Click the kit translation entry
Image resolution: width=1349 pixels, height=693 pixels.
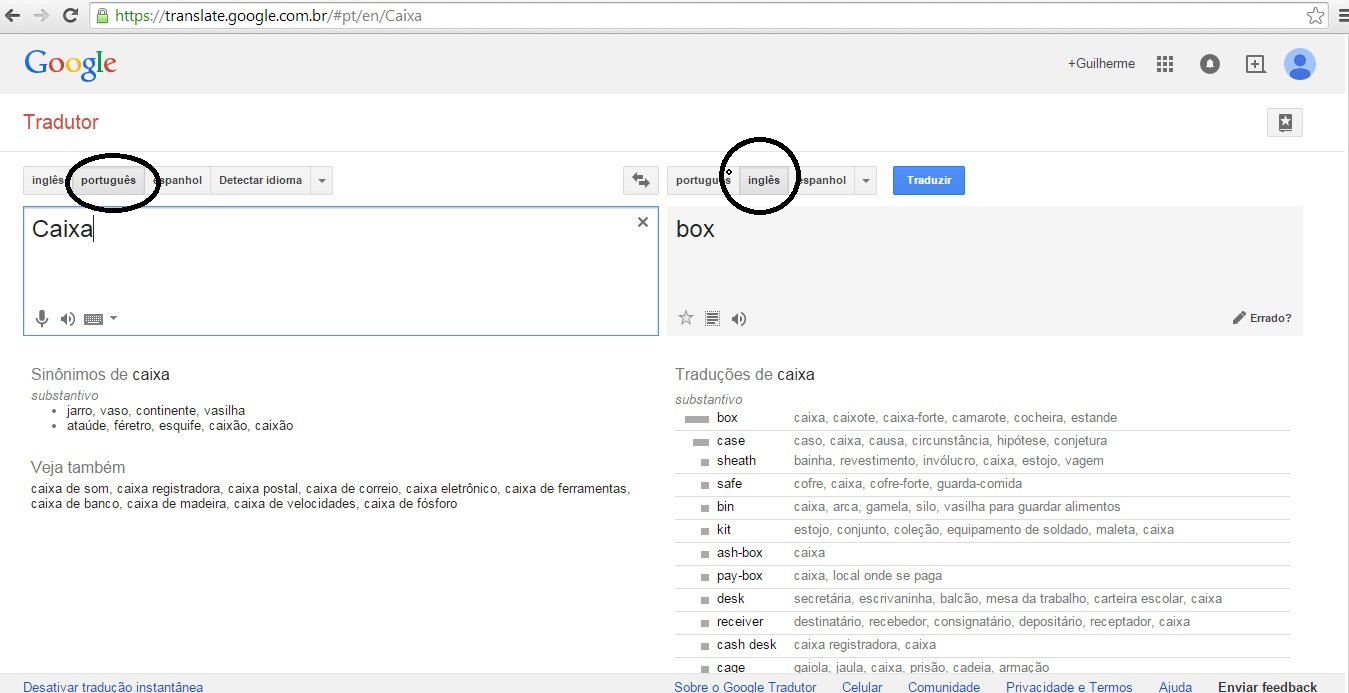pyautogui.click(x=724, y=530)
